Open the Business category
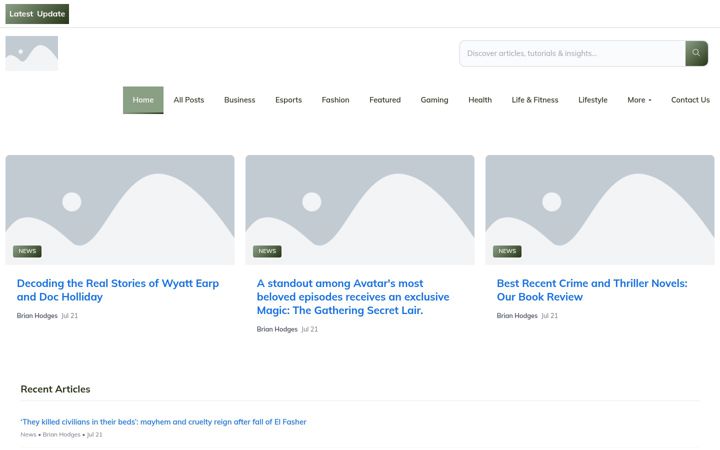This screenshot has width=720, height=450. pos(240,100)
